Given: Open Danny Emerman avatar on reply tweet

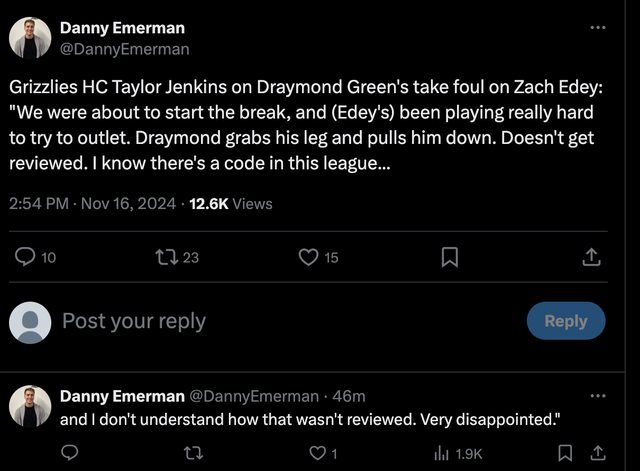Looking at the screenshot, I should tap(30, 405).
